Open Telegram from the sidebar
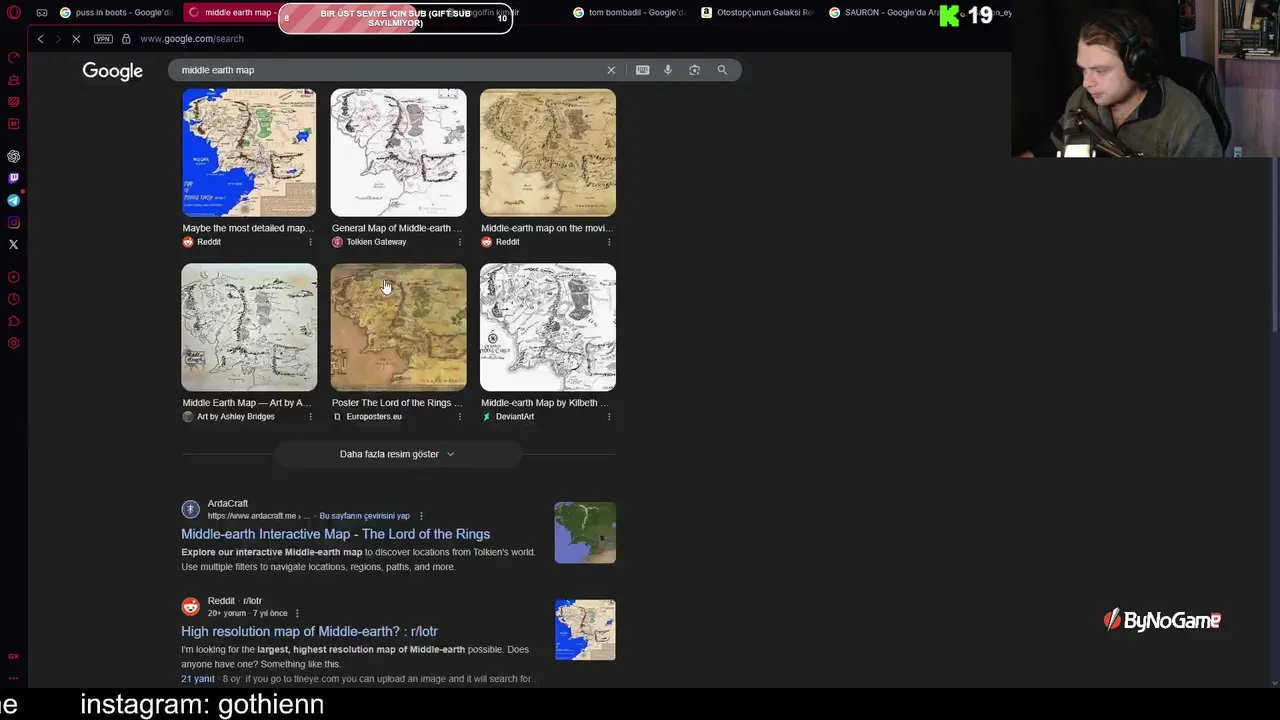The width and height of the screenshot is (1280, 720). [x=14, y=201]
